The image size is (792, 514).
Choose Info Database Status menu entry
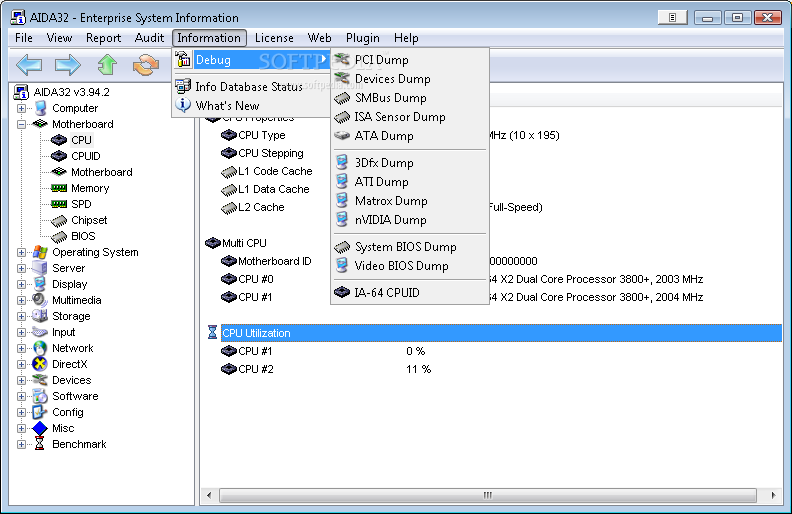(251, 87)
